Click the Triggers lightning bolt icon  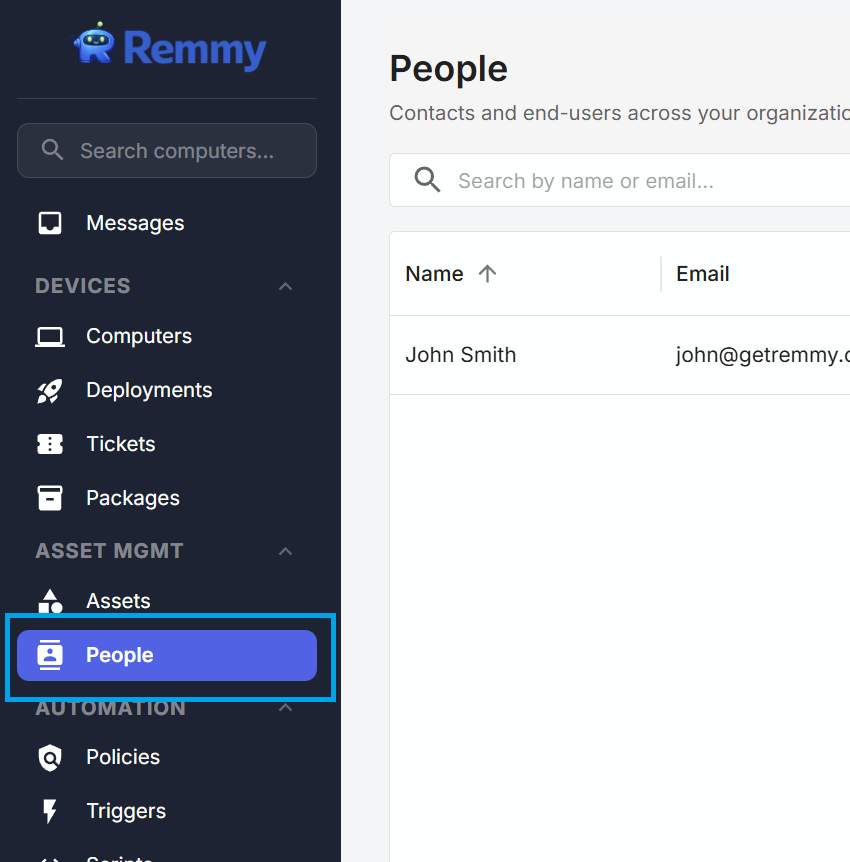coord(50,811)
